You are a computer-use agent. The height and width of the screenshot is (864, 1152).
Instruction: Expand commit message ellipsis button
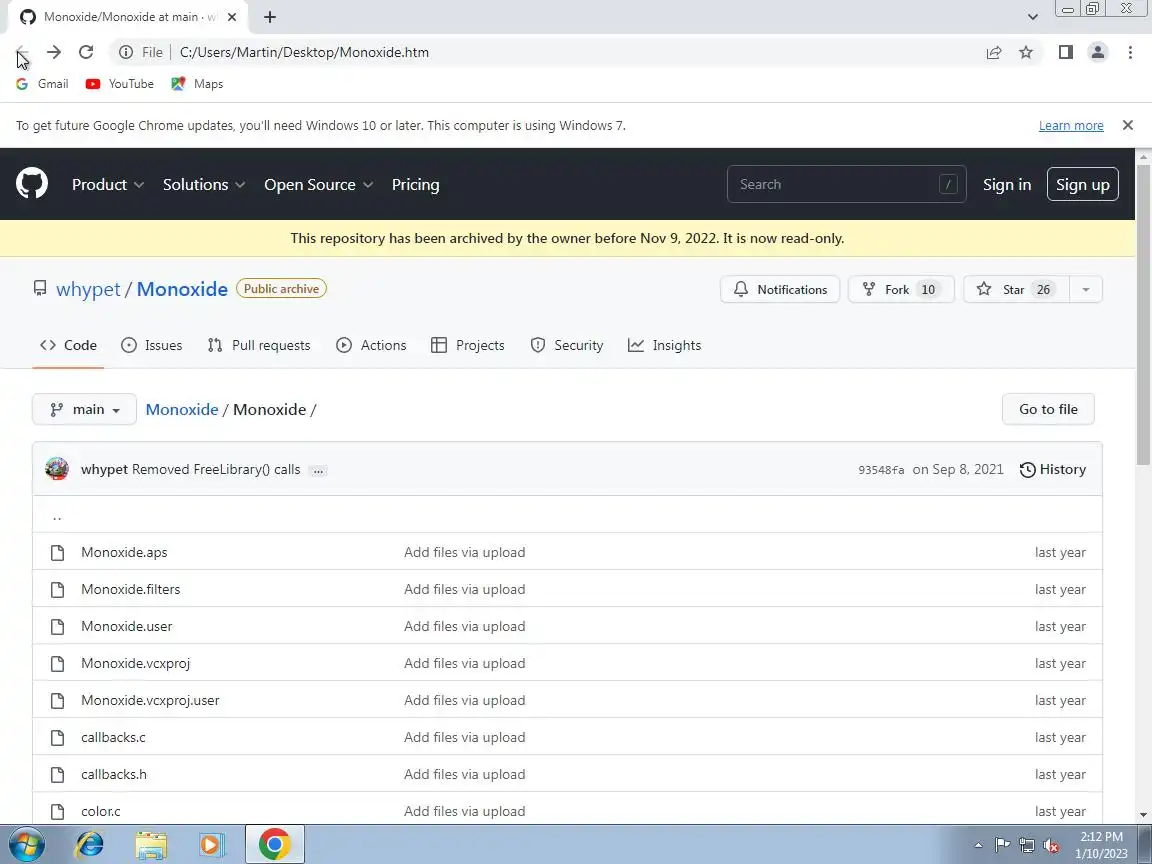click(x=318, y=470)
